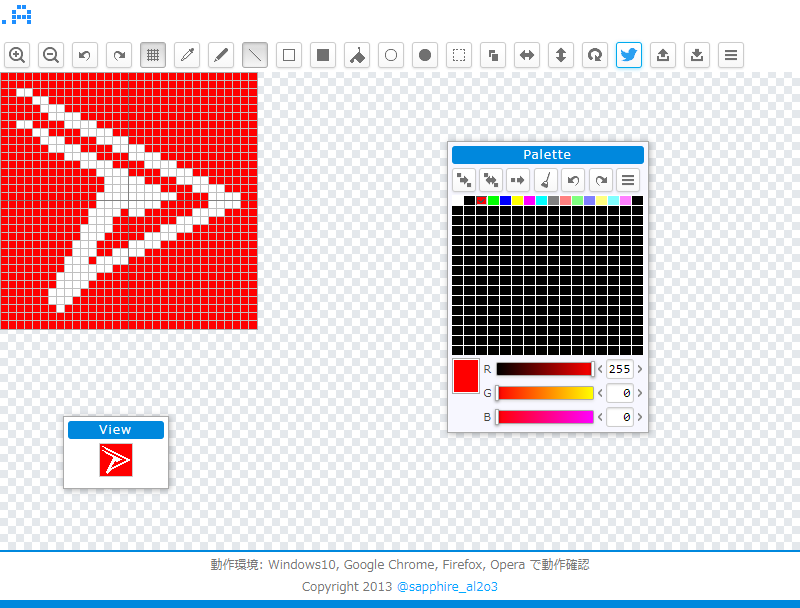Screen dimensions: 800x608
Task: Rotate the image with the rotate icon
Action: pyautogui.click(x=595, y=55)
